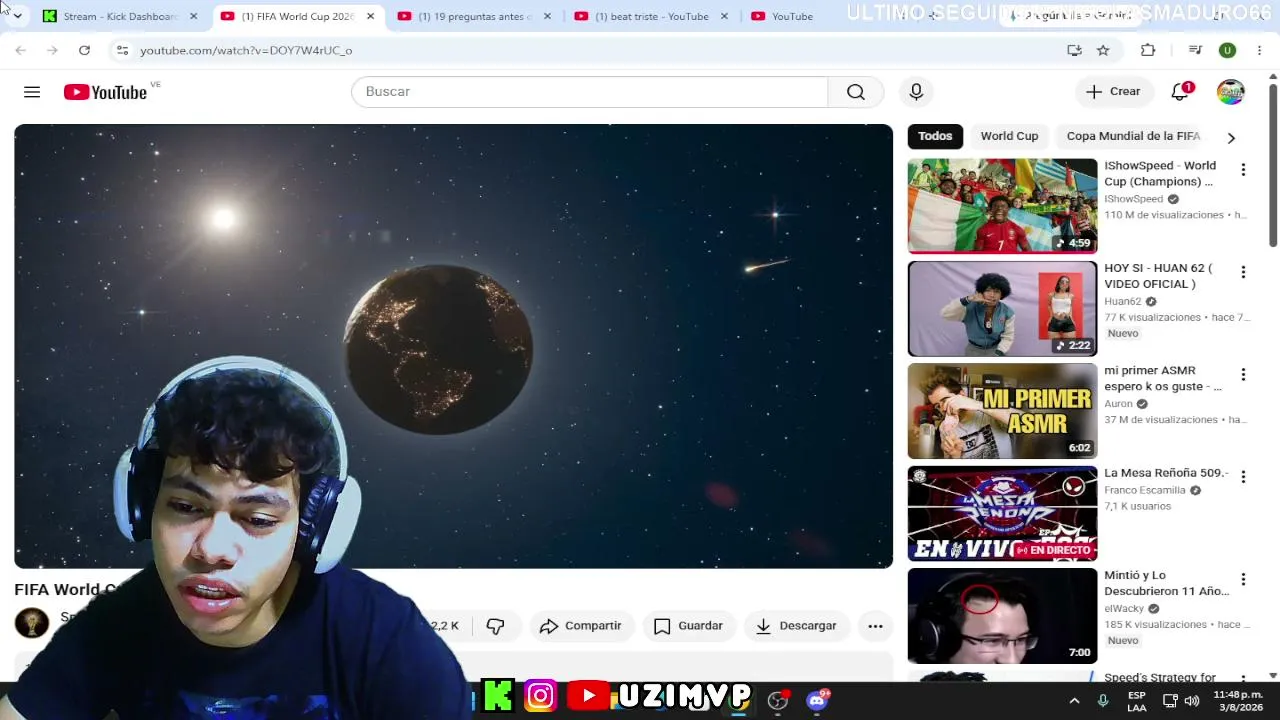Screen dimensions: 1280x720
Task: Show more filter chips with the arrow
Action: 1231,137
